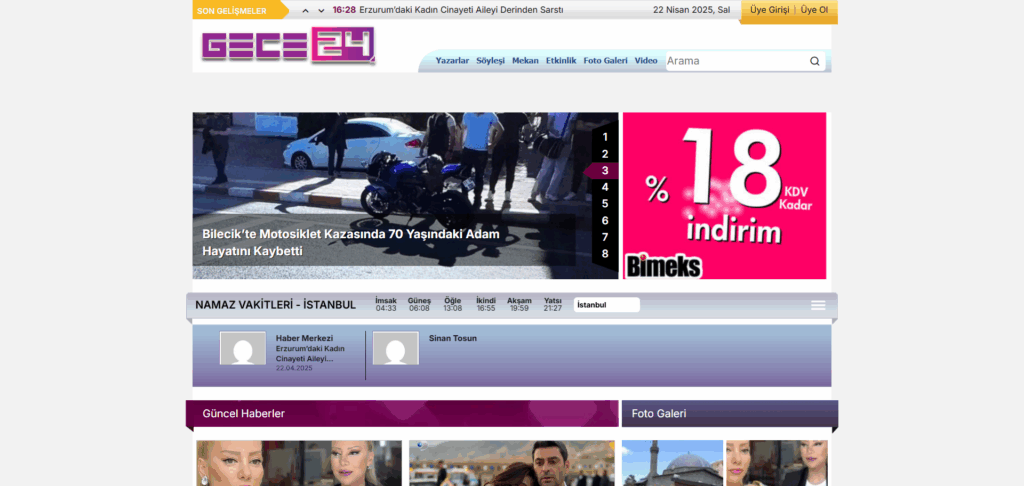Open the Yazarlar menu item
Viewport: 1024px width, 486px height.
click(x=452, y=61)
